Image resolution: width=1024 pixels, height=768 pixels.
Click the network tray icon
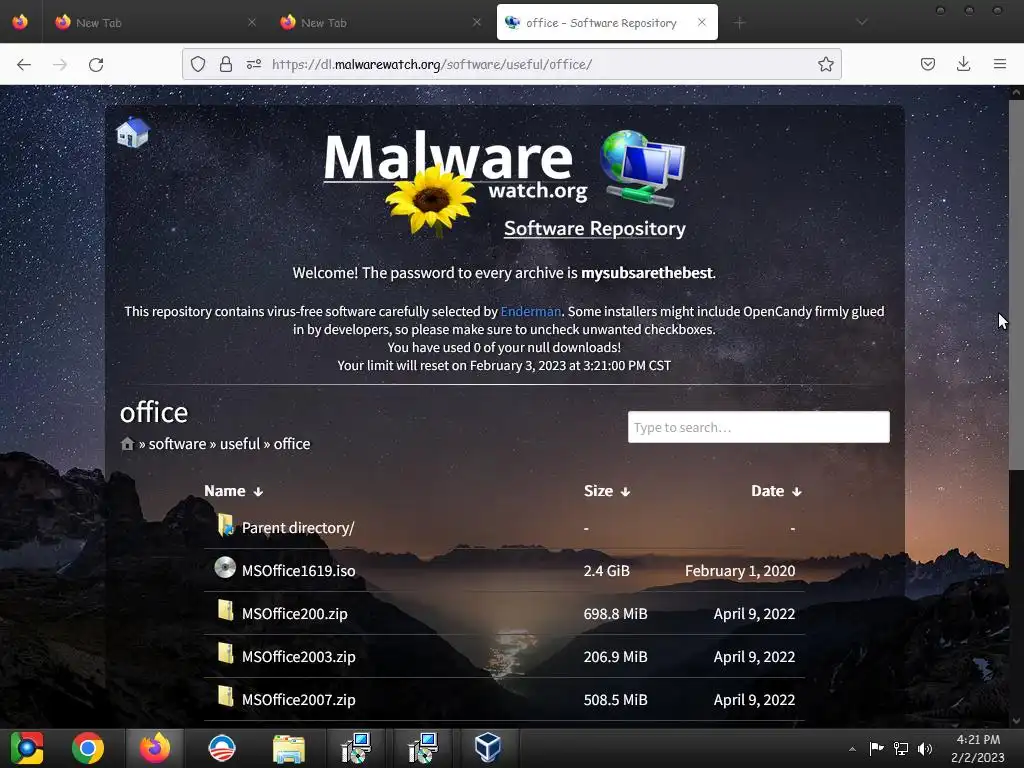[901, 749]
